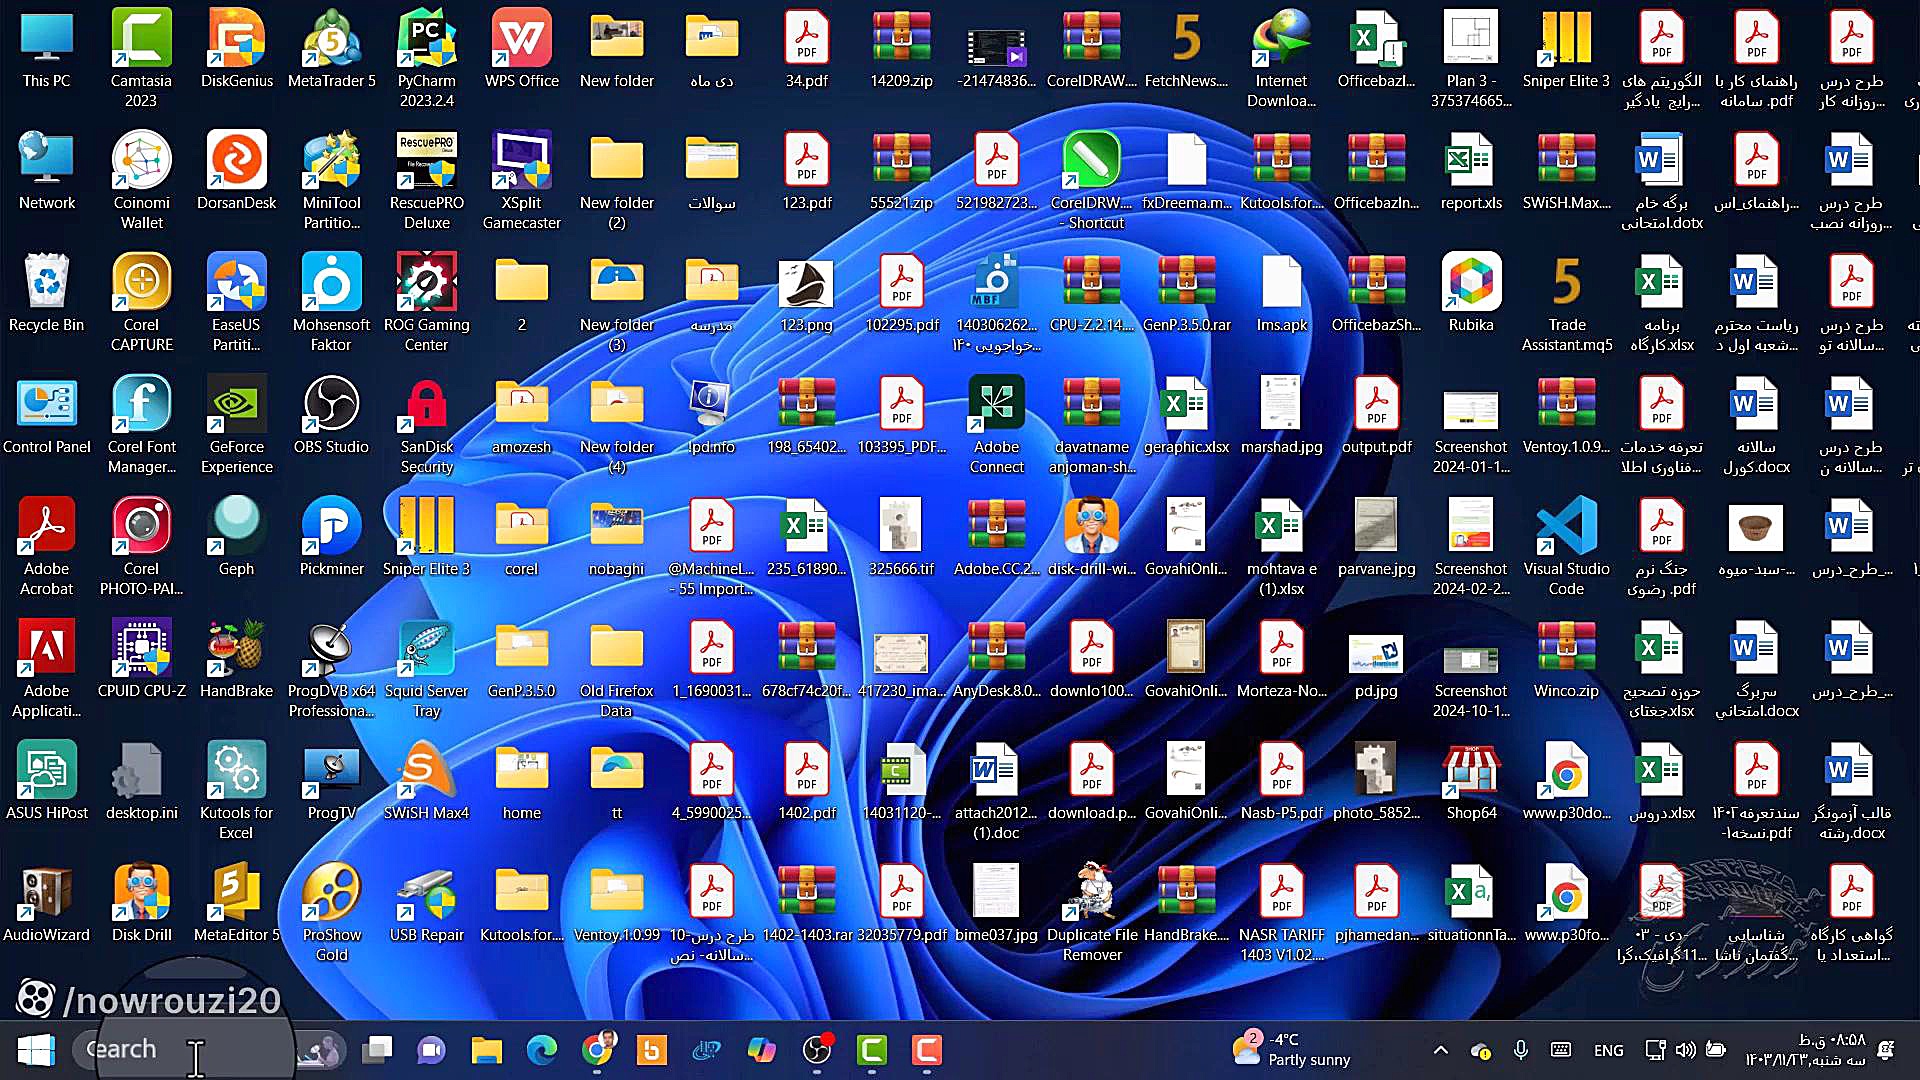
Task: Select the Coinomi Wallet shortcut
Action: pos(141,182)
